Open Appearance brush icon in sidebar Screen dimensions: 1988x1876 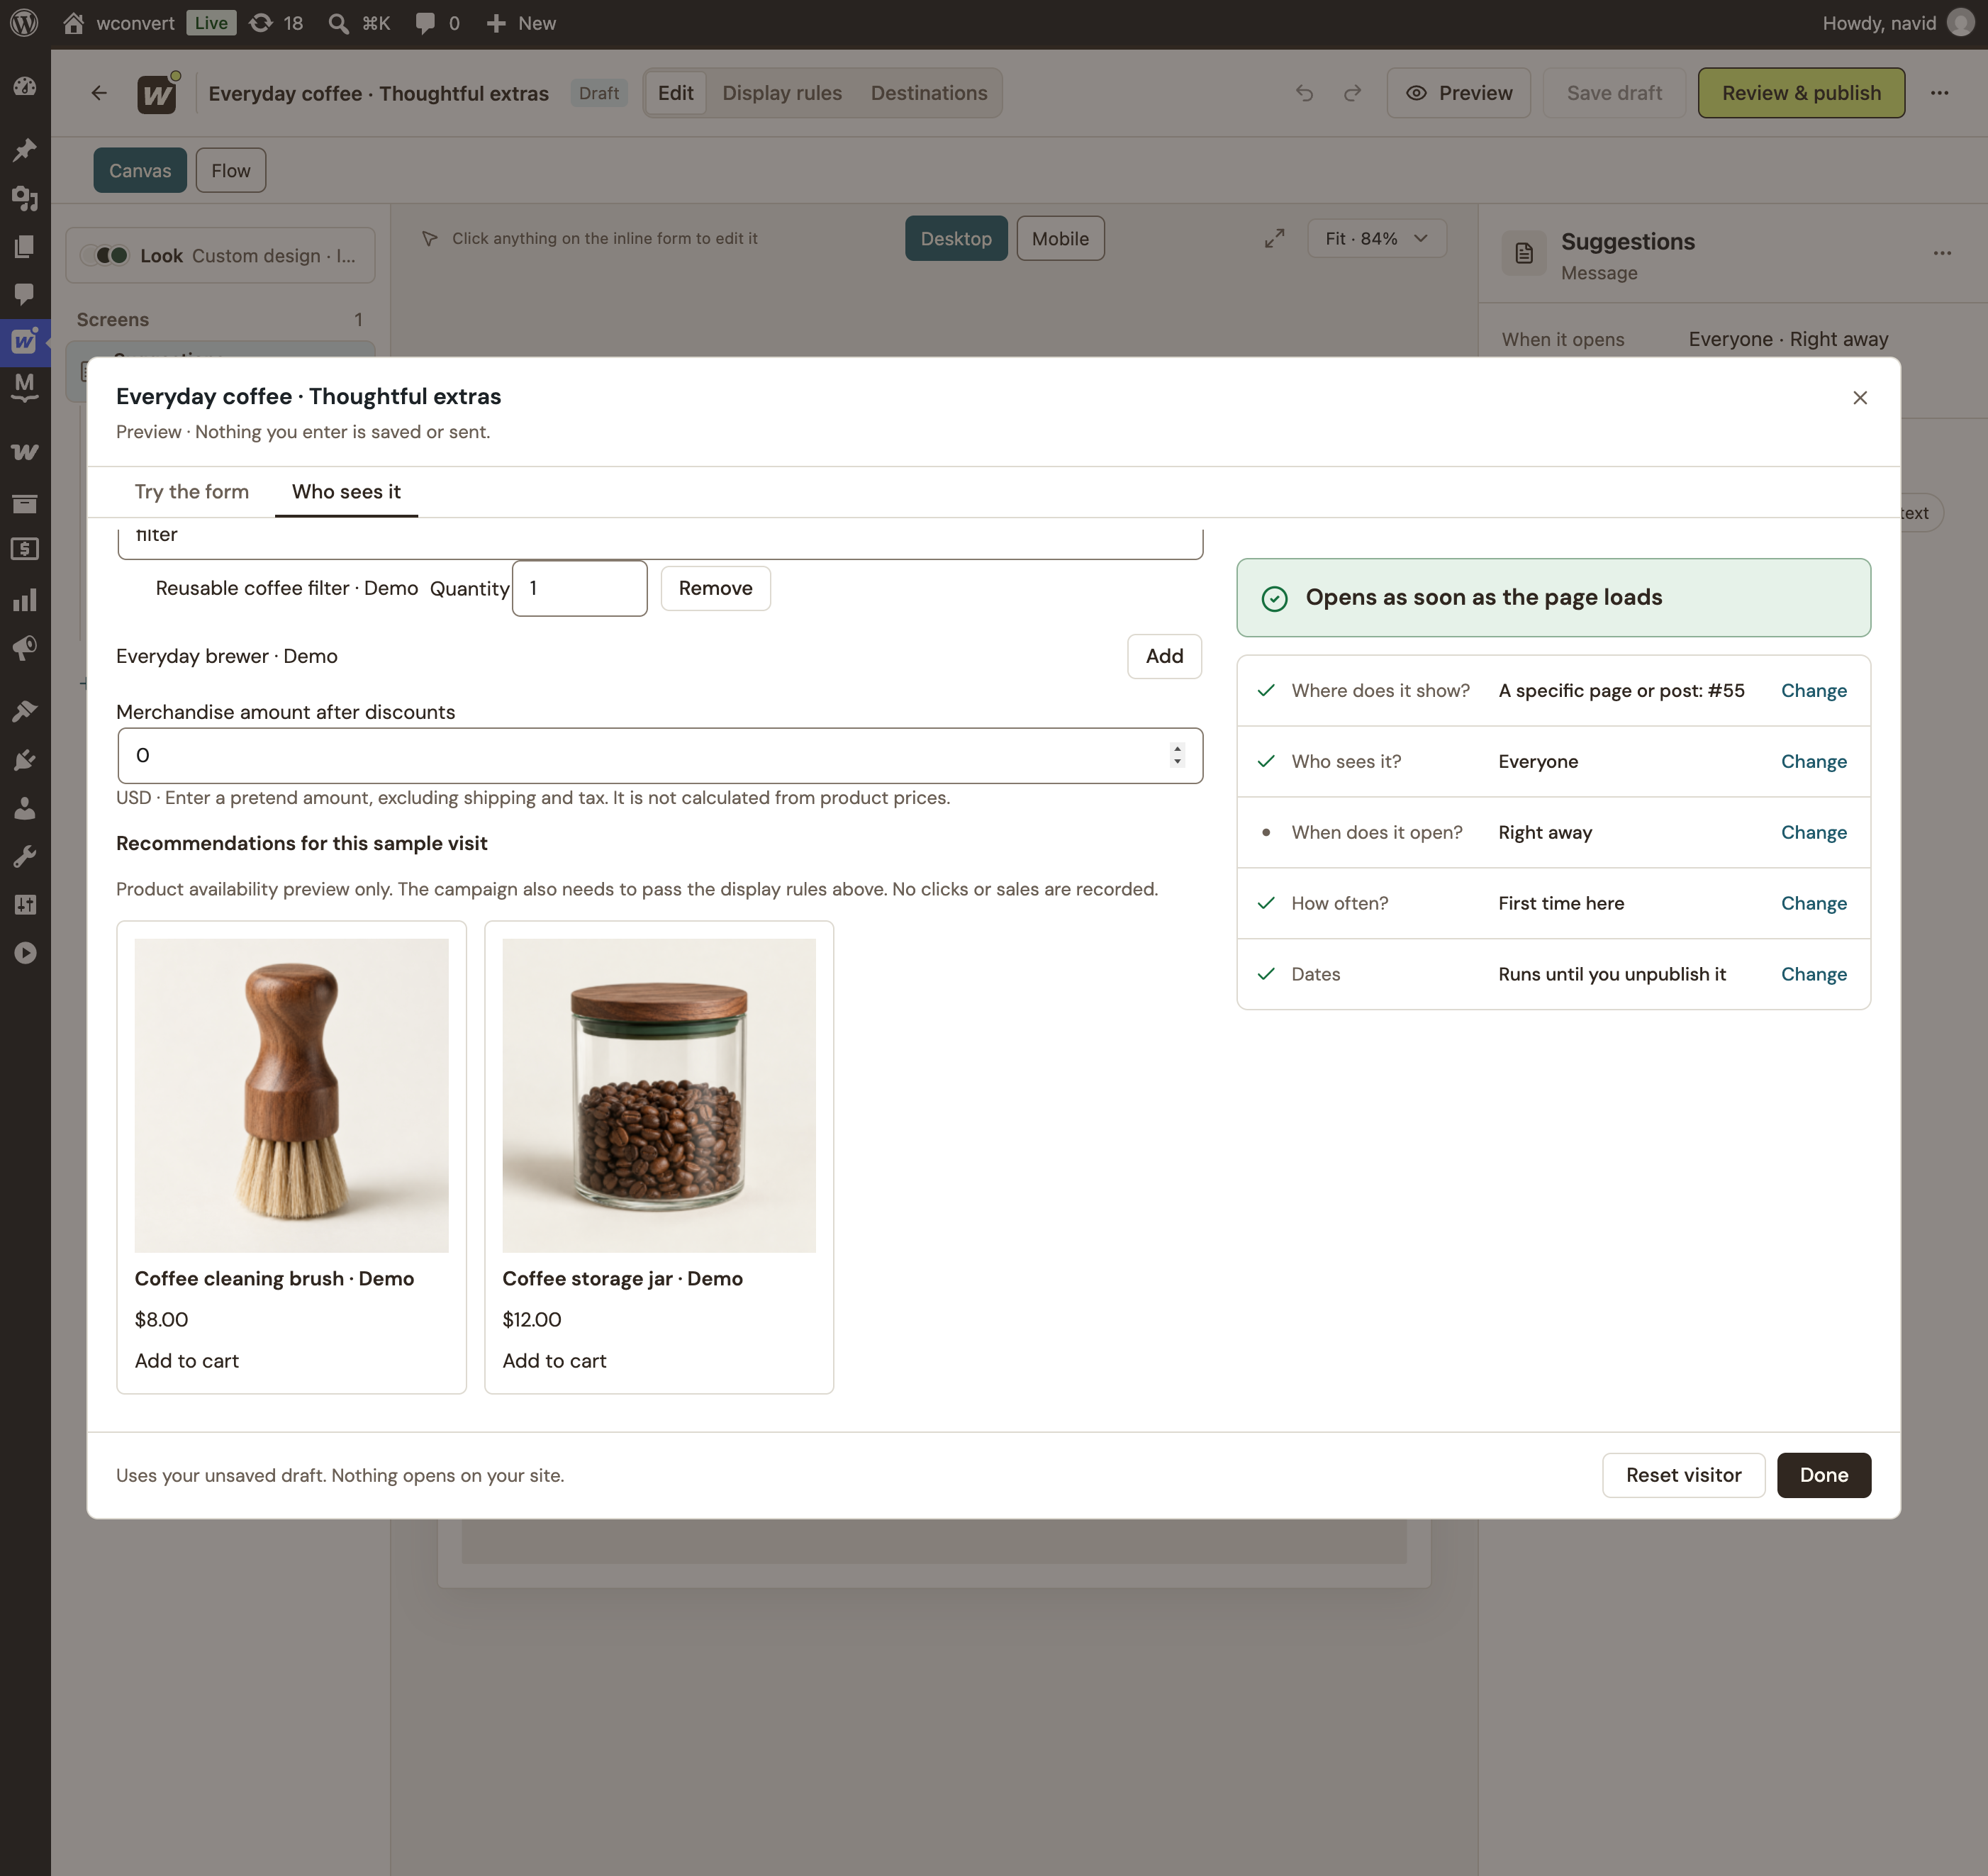click(25, 711)
